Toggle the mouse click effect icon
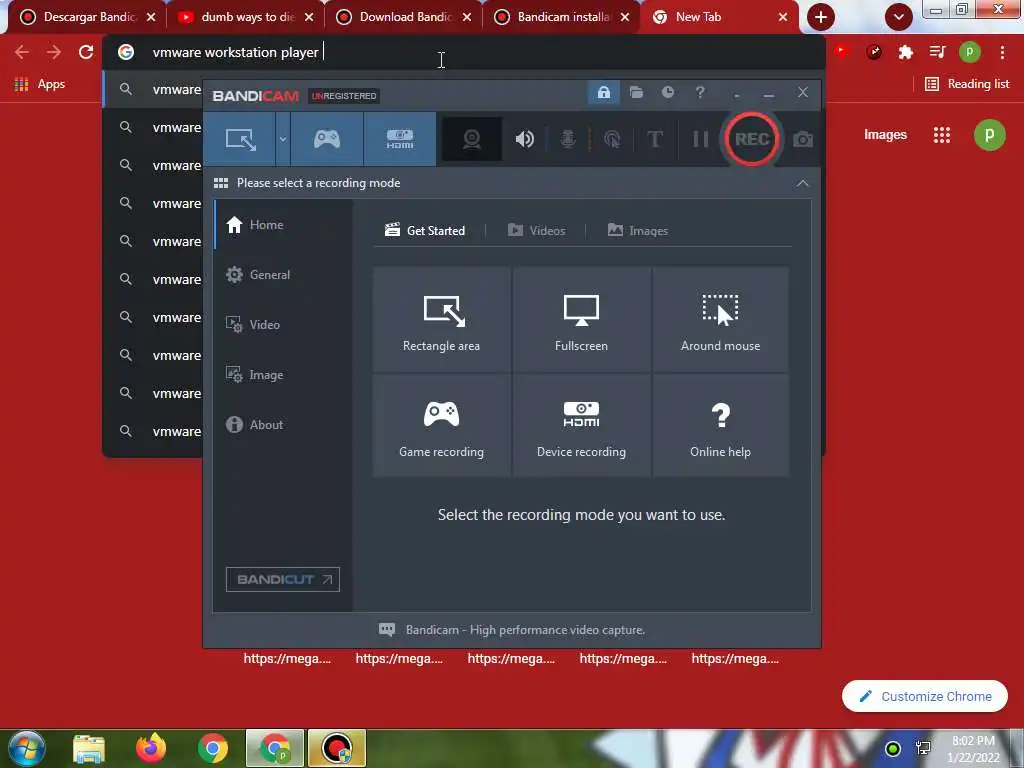 tap(612, 139)
